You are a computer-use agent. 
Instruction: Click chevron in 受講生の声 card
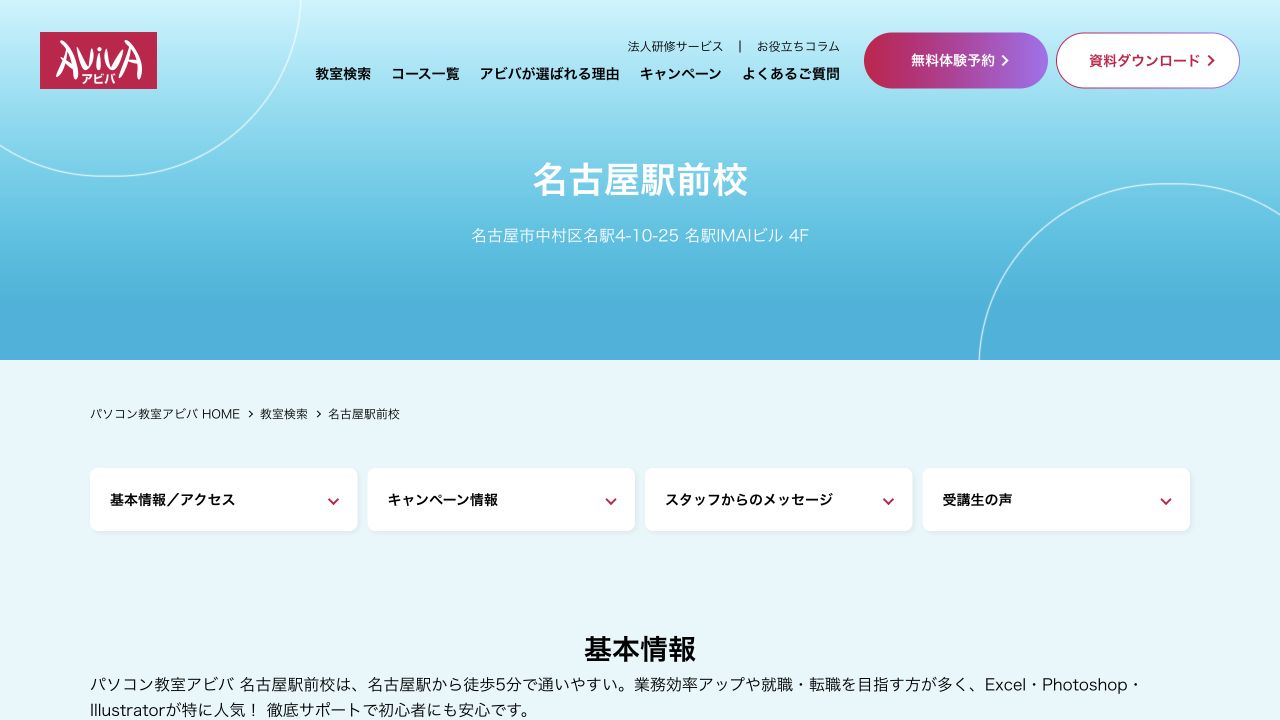pos(1166,502)
